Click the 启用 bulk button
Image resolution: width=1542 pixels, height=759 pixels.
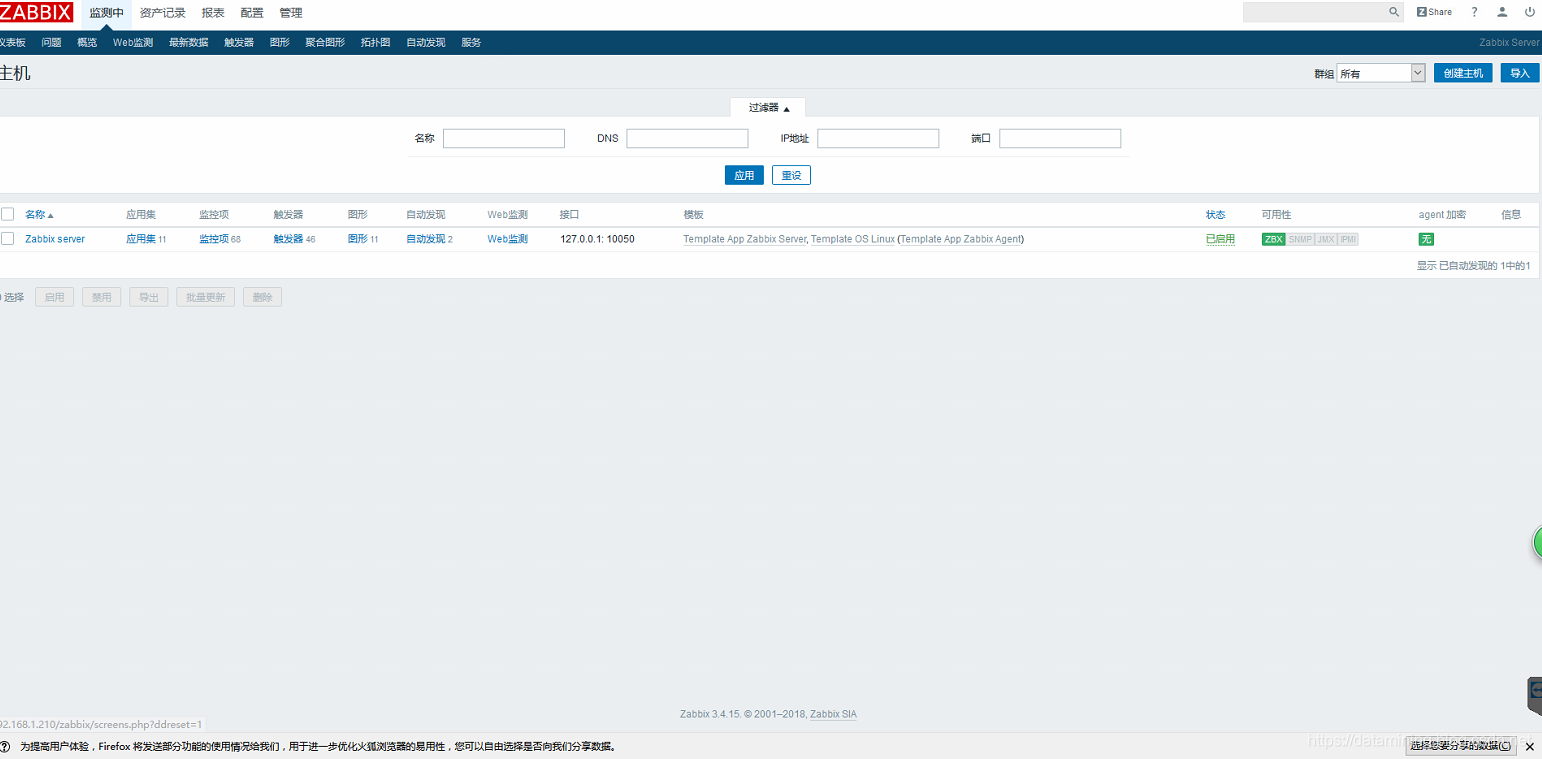(x=54, y=297)
